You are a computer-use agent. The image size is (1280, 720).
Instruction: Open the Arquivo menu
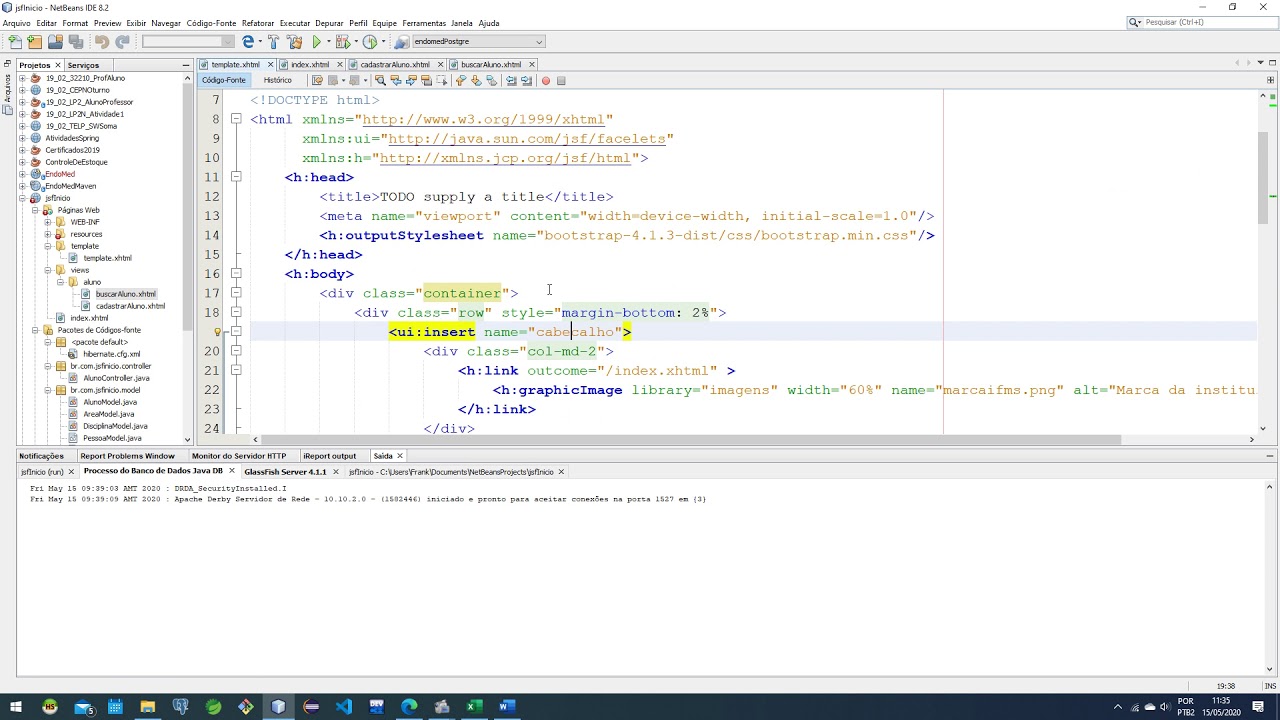[x=16, y=23]
